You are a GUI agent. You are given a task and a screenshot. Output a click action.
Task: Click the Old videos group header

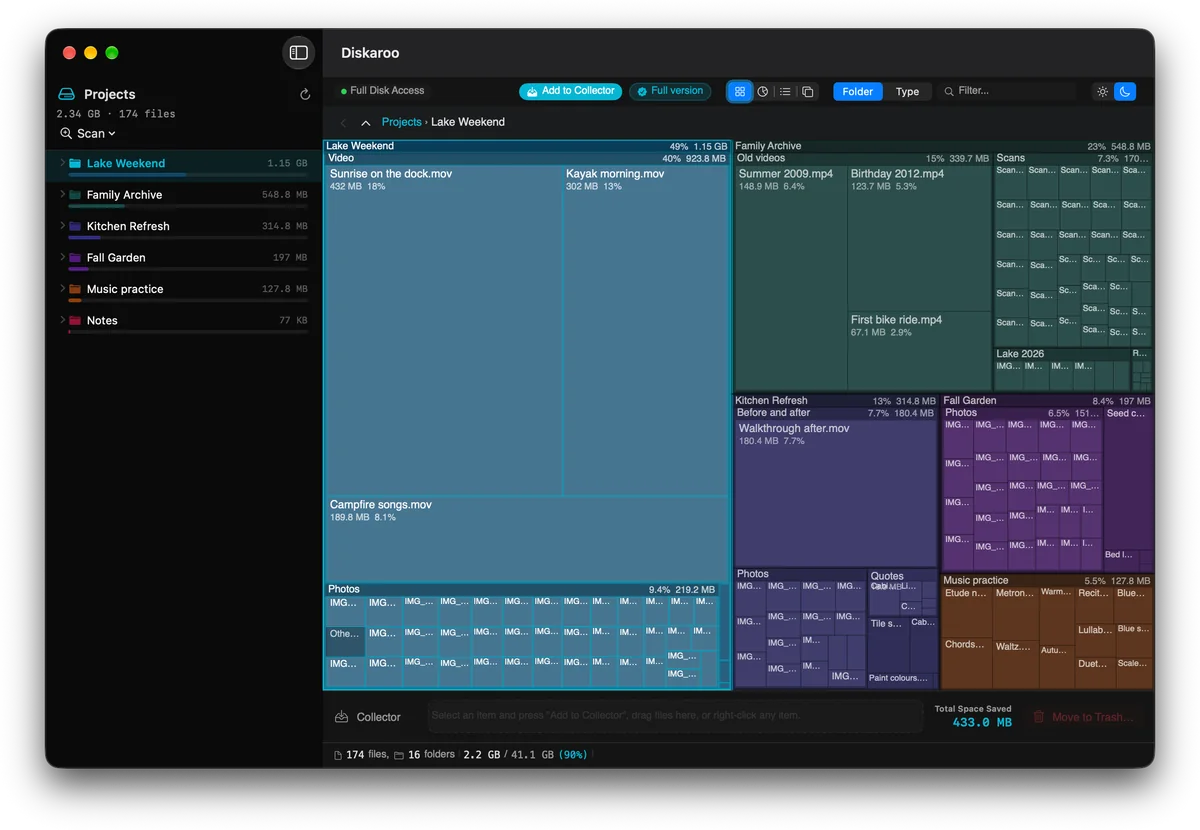[864, 158]
